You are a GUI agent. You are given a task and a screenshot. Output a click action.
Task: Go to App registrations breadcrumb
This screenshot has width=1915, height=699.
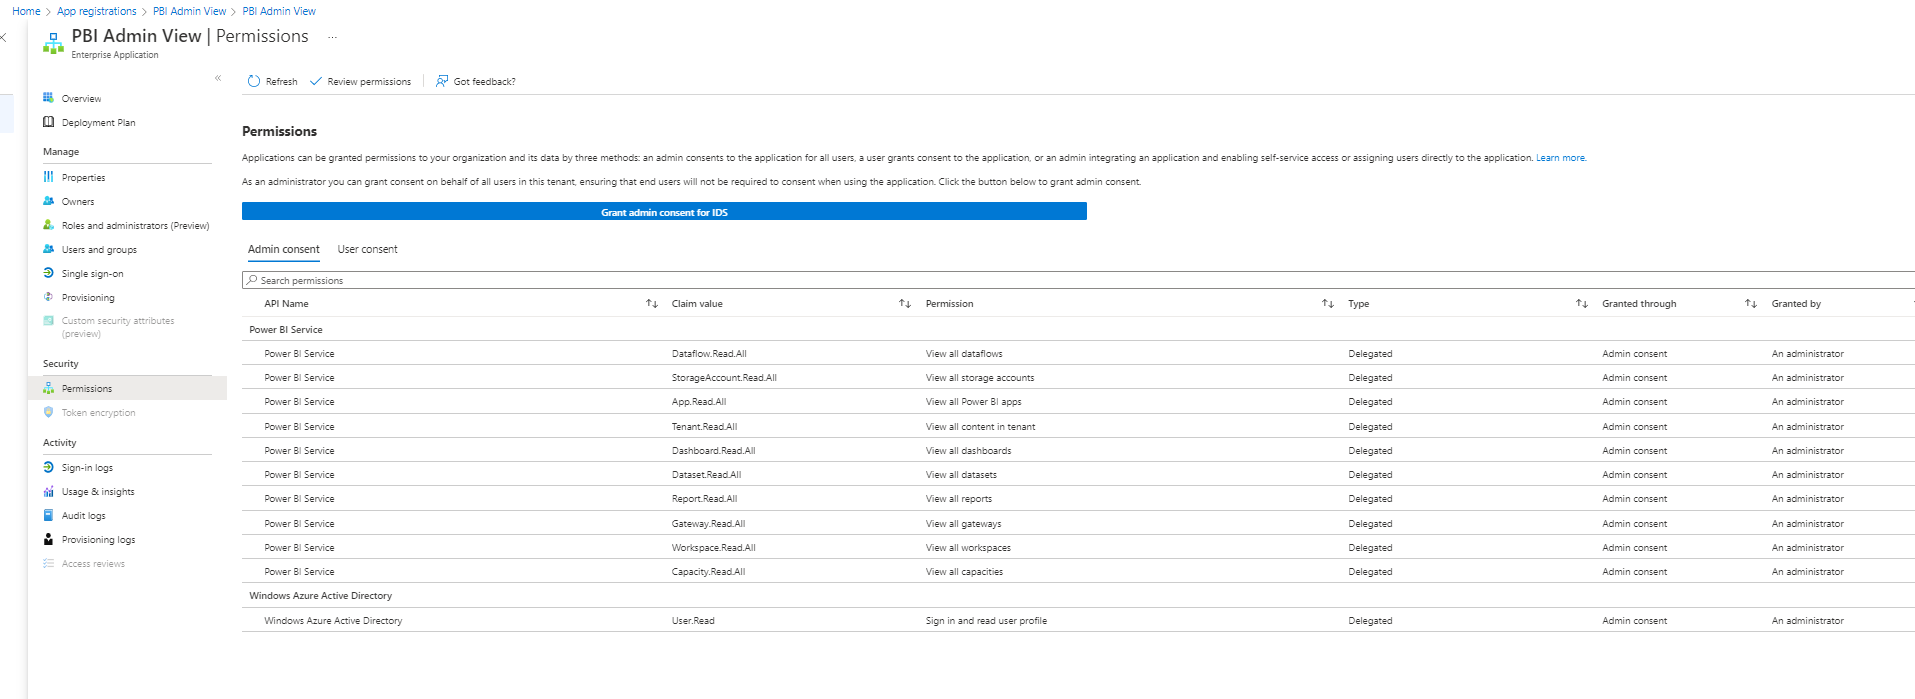(97, 11)
